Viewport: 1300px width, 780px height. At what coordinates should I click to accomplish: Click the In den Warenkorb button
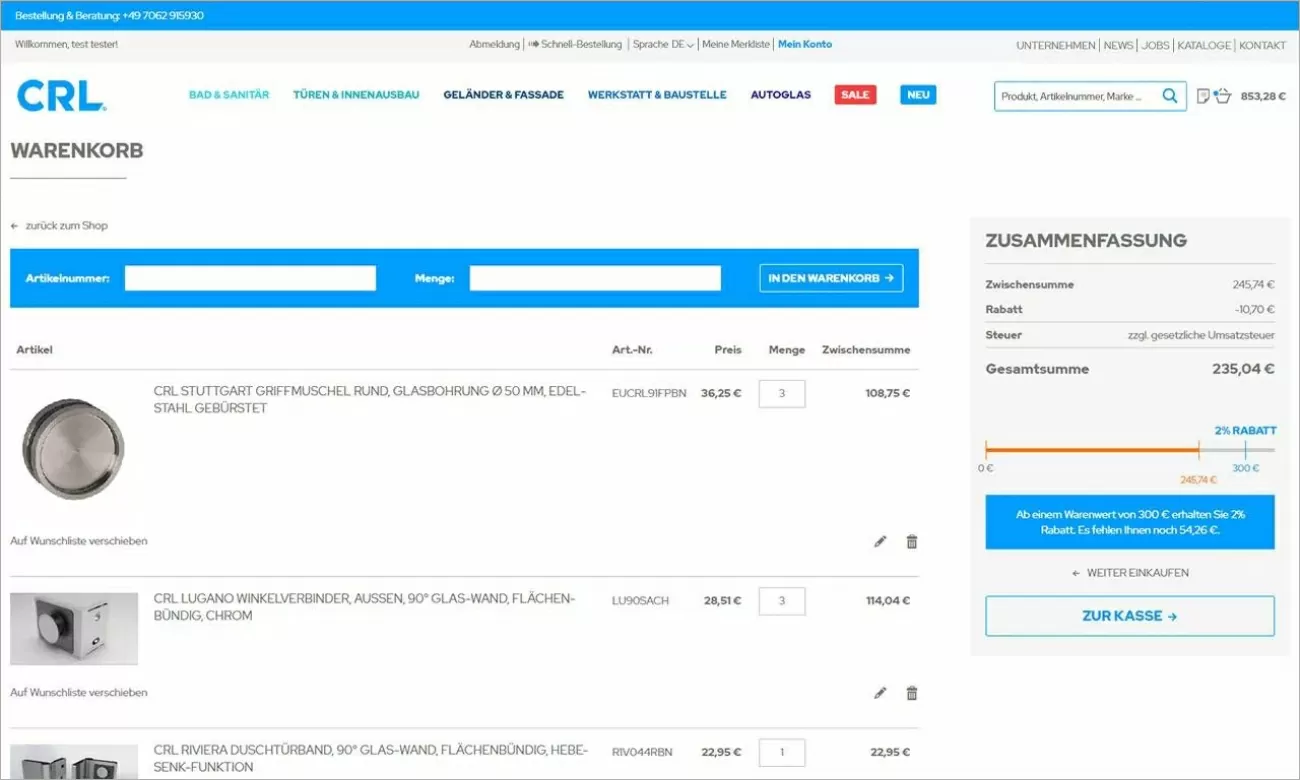830,278
